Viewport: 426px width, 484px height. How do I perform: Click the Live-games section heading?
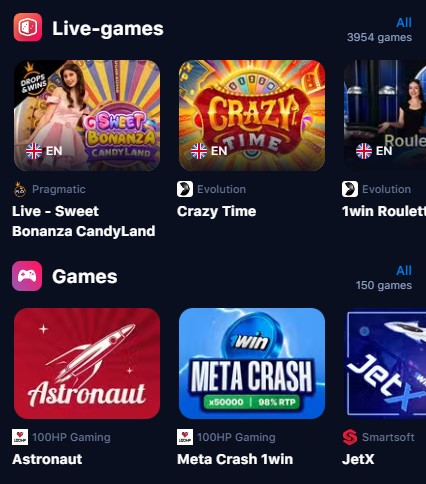click(108, 28)
